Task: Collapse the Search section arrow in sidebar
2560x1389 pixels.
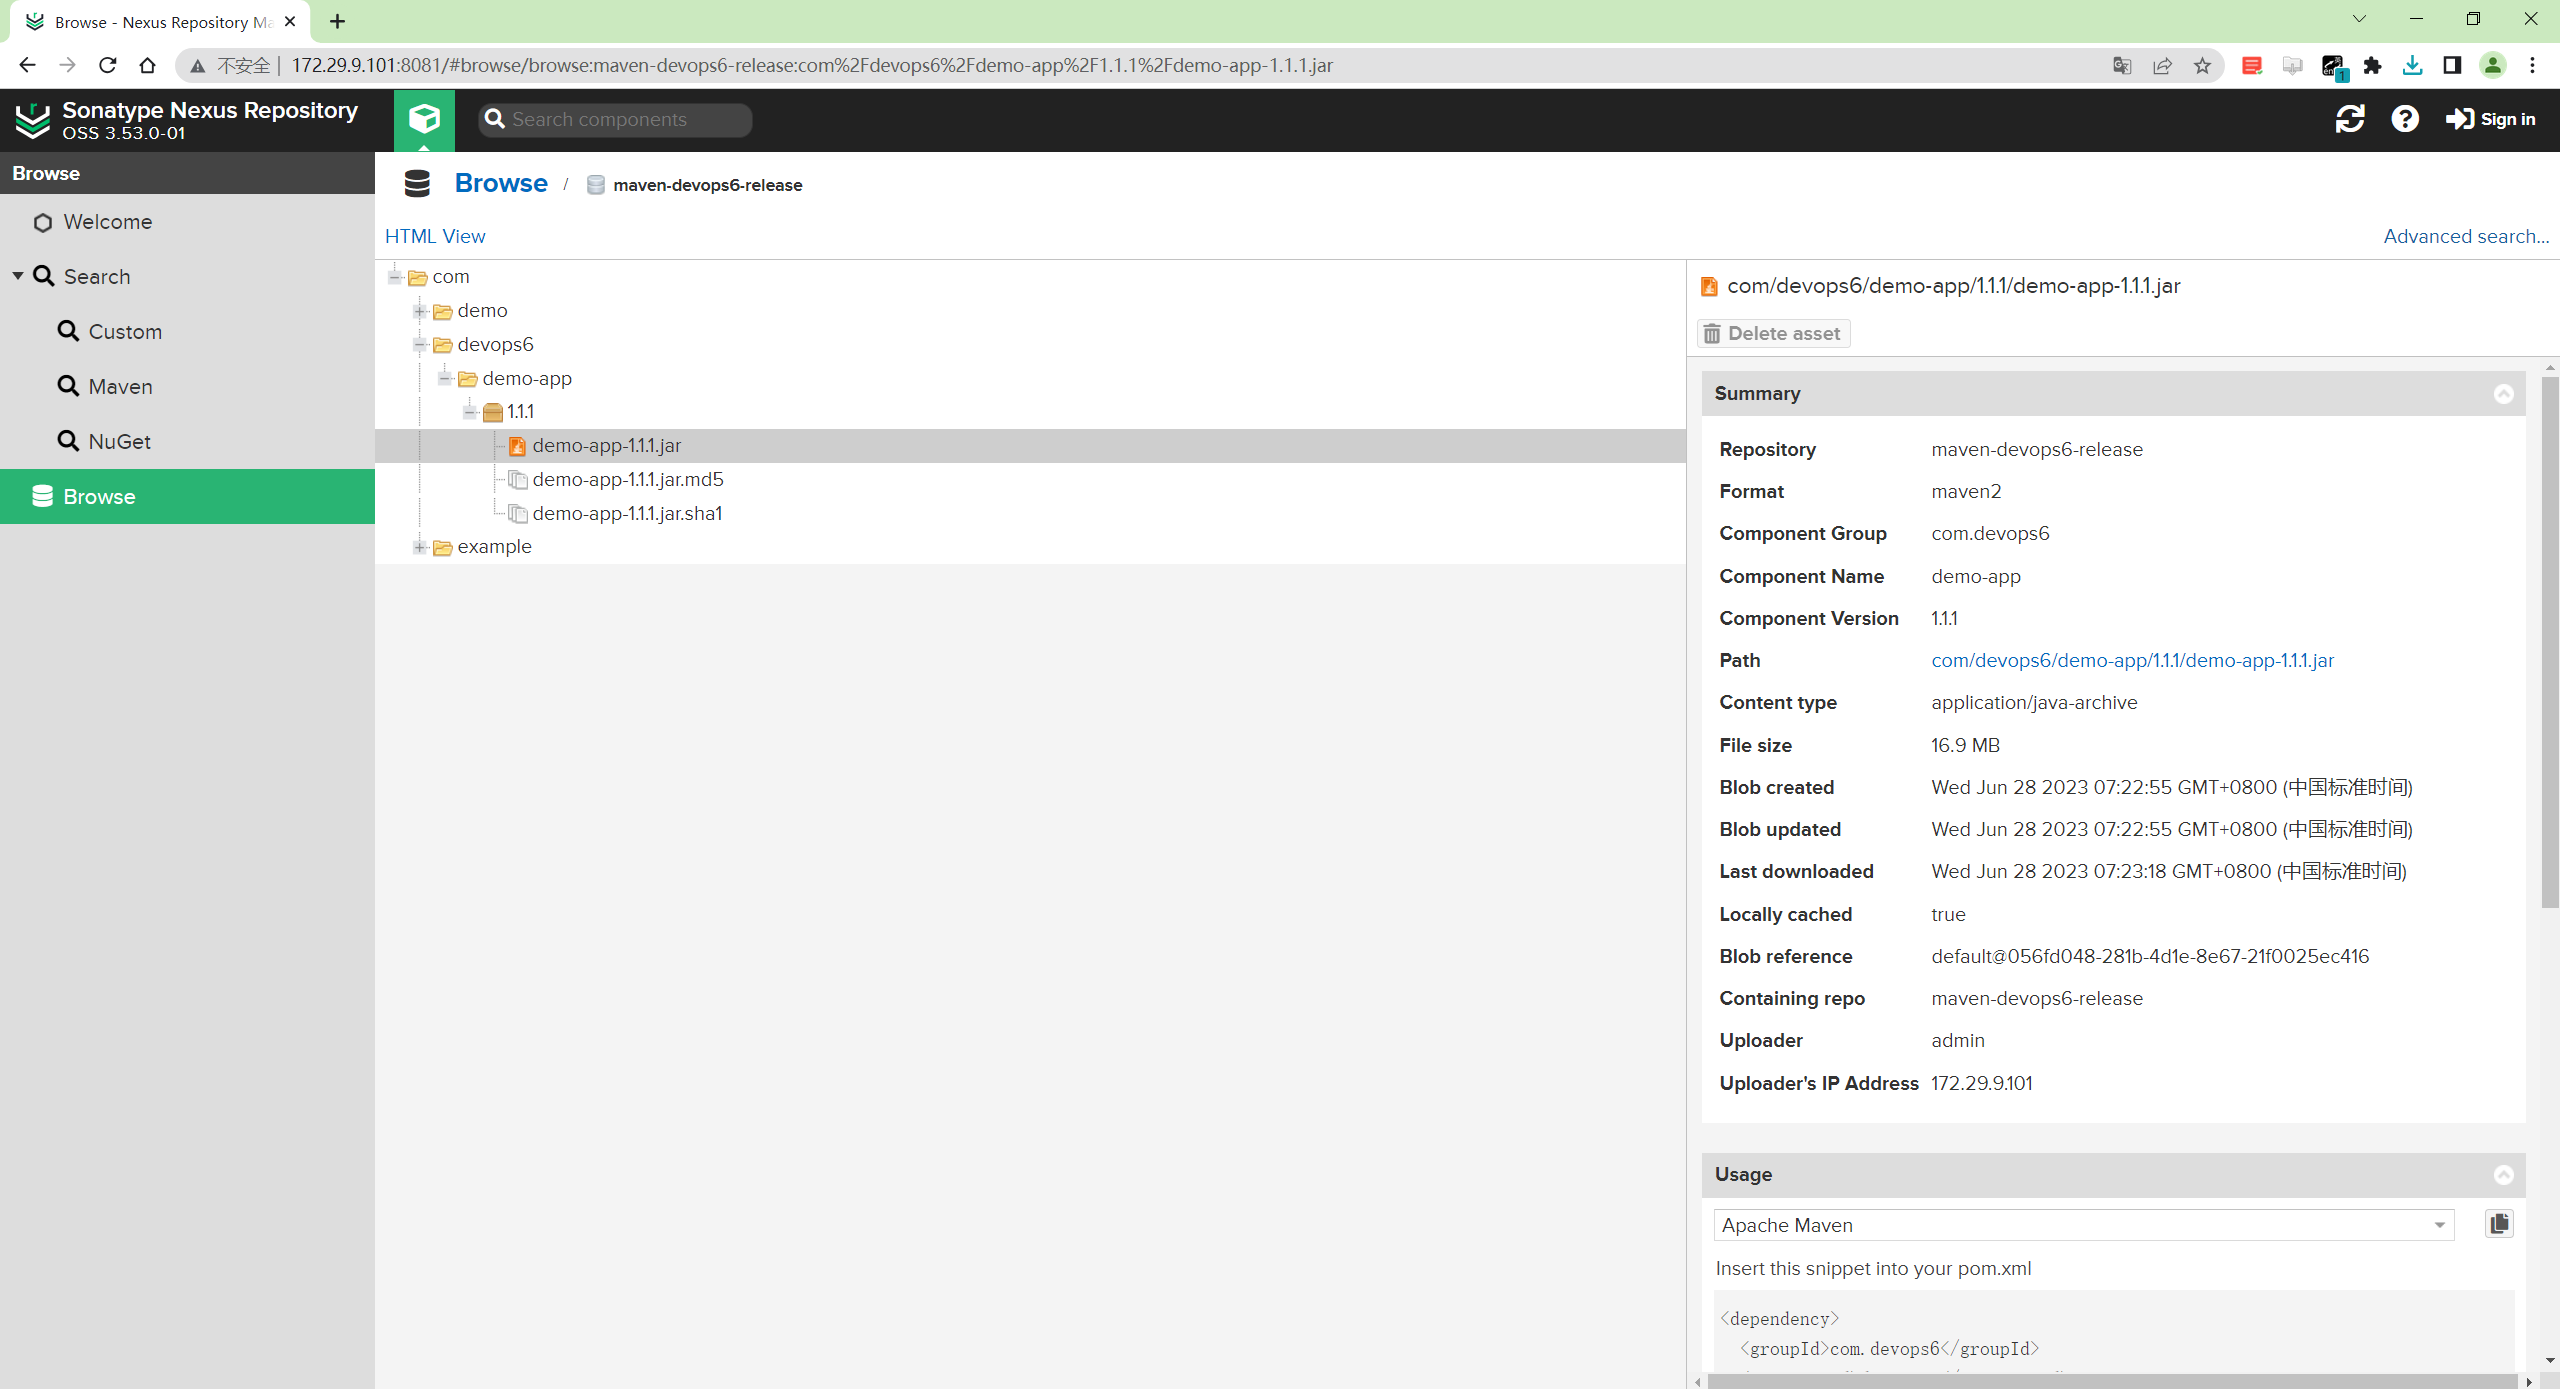Action: pyautogui.click(x=17, y=276)
